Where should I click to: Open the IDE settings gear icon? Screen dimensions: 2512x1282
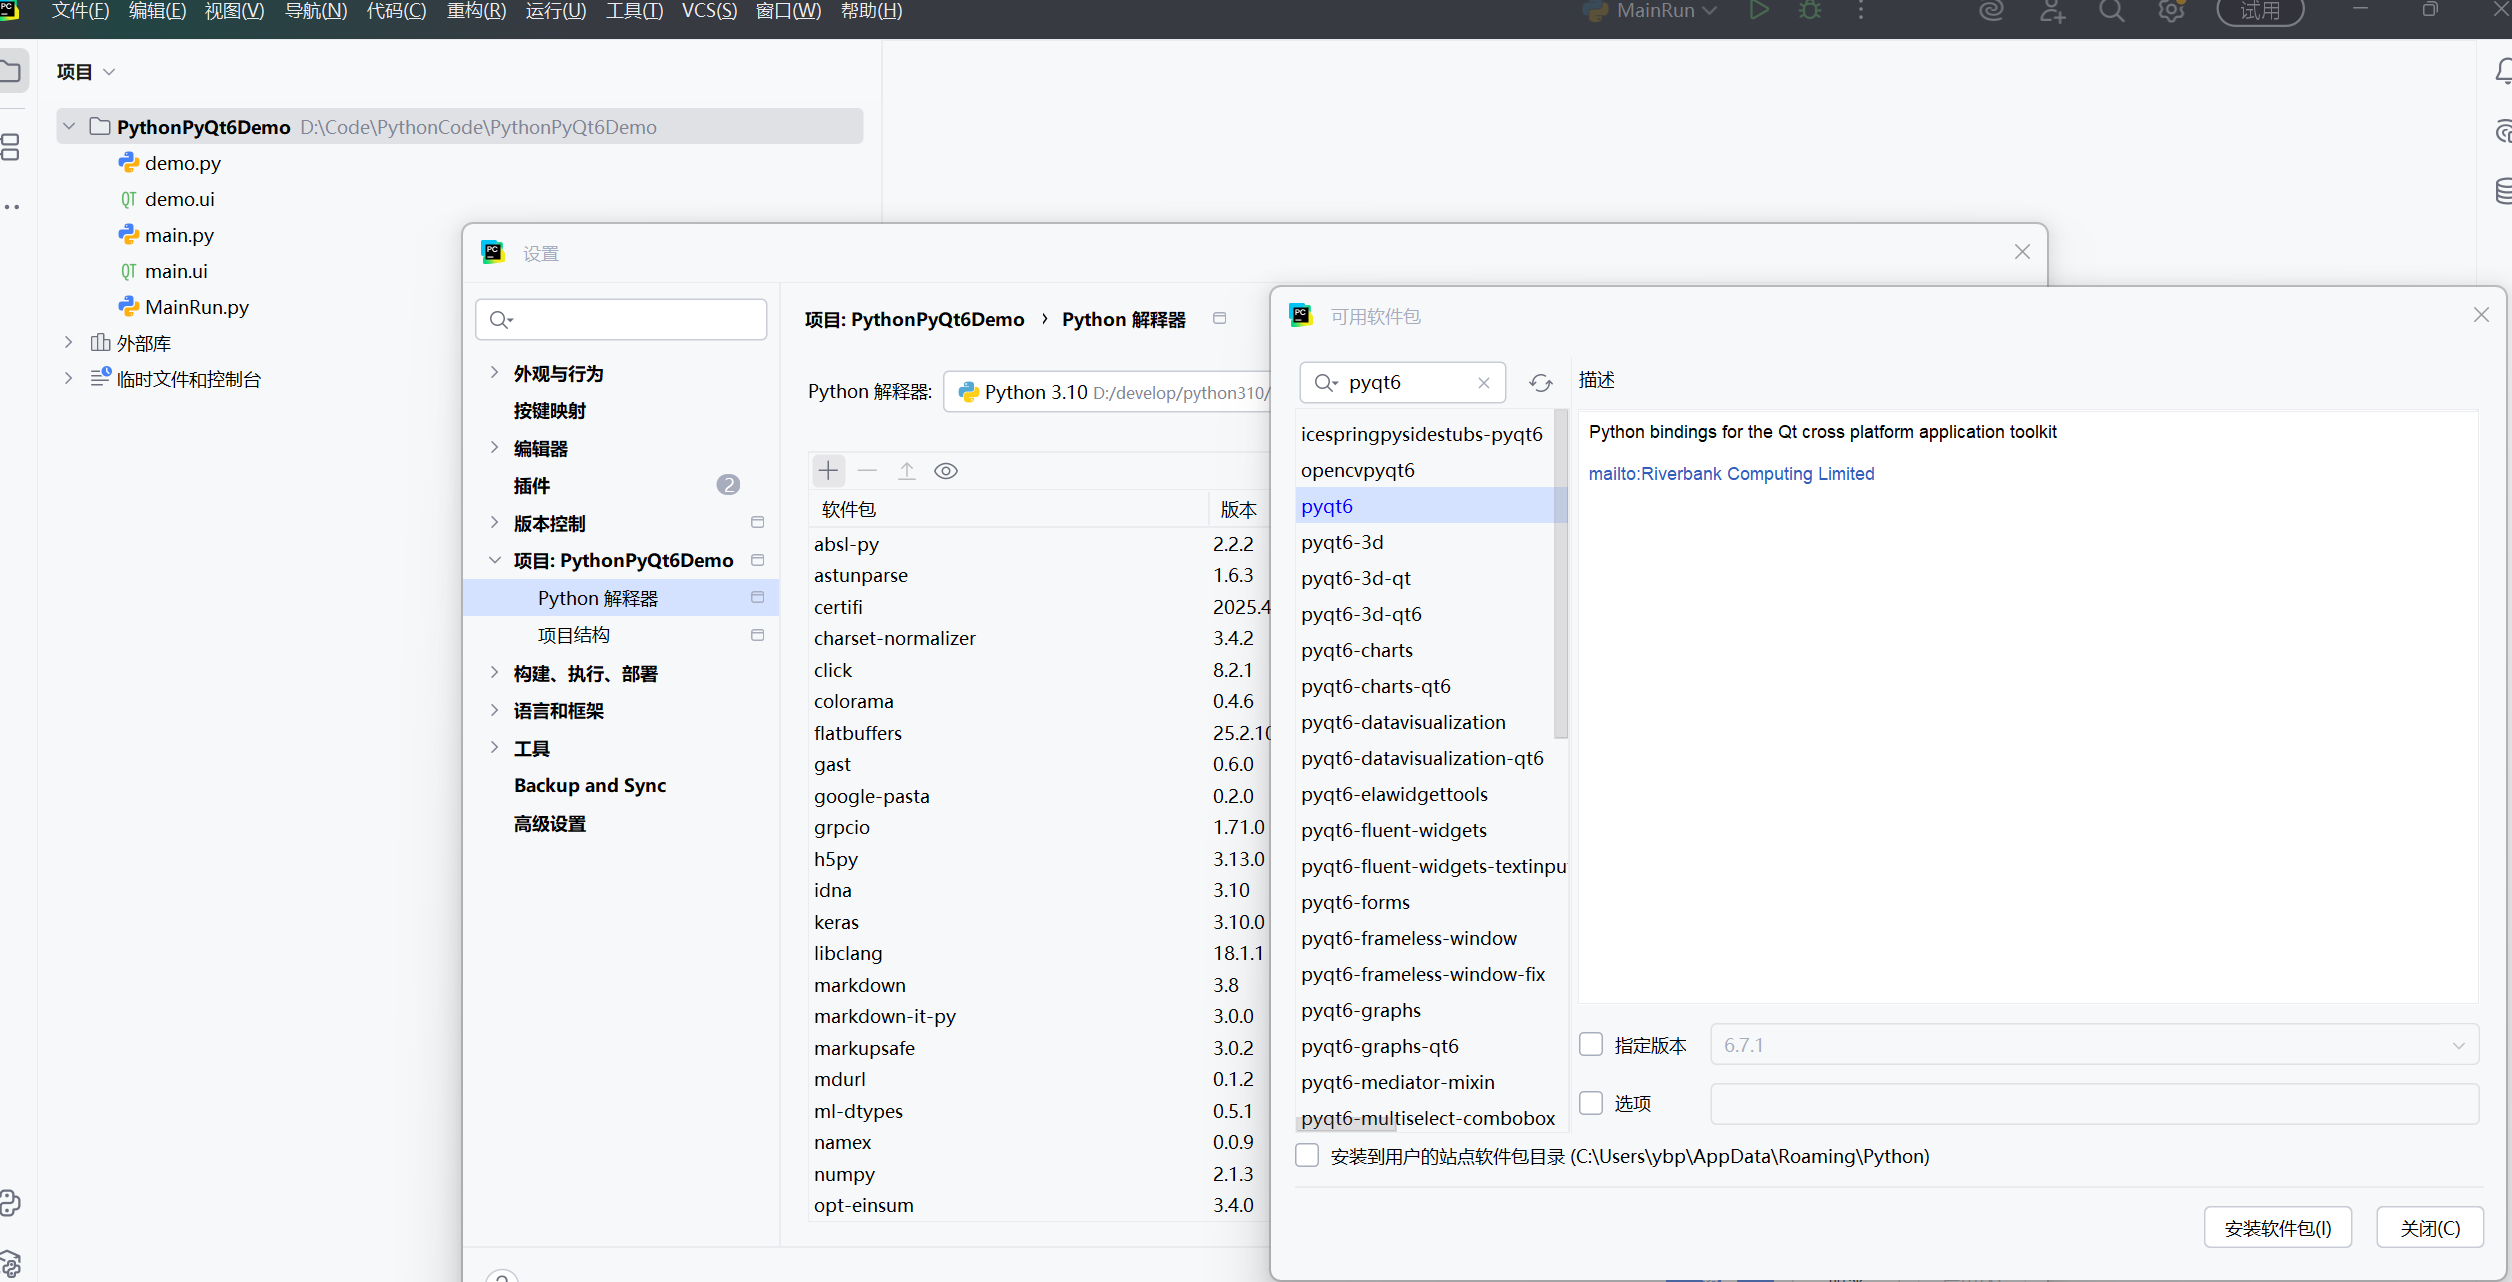2170,11
